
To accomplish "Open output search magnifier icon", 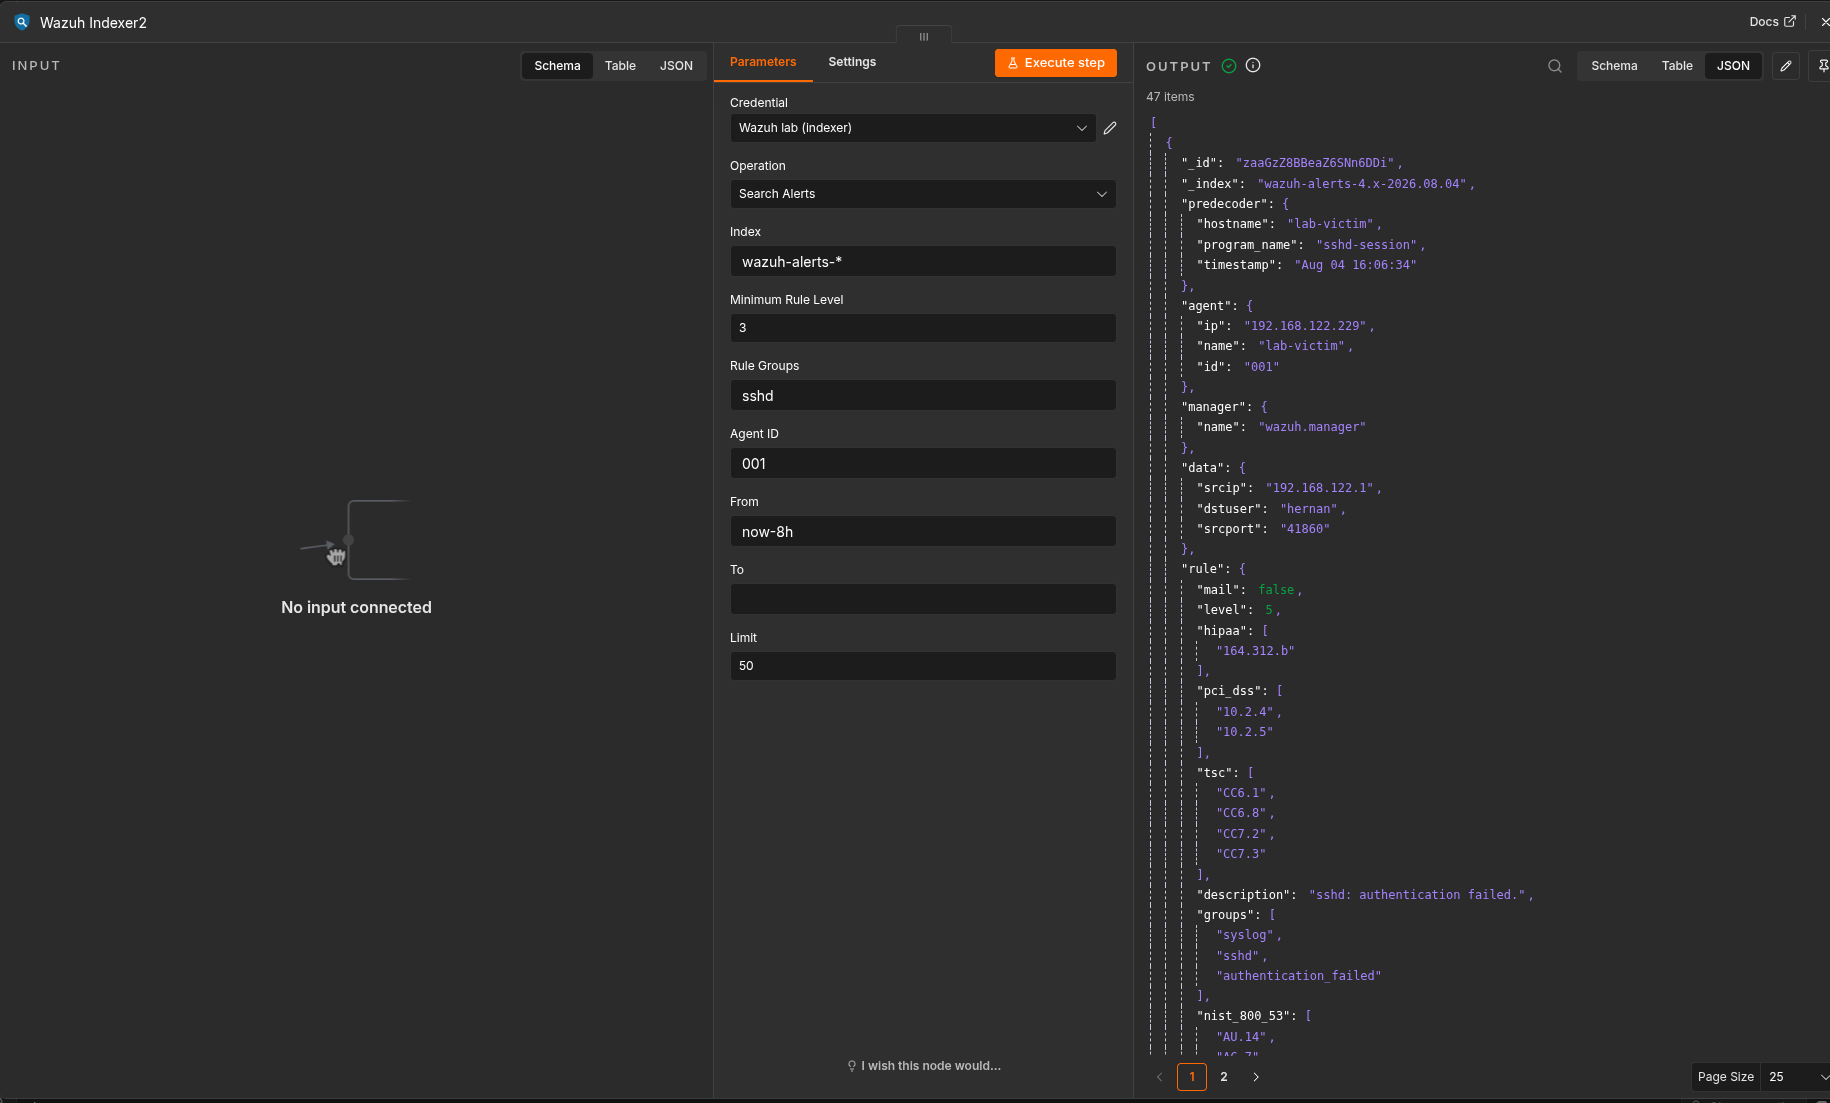I will tap(1555, 66).
